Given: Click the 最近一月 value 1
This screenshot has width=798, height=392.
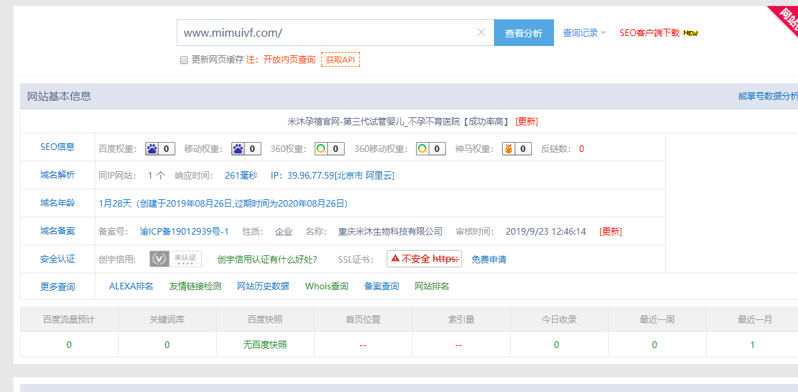Looking at the screenshot, I should click(752, 345).
